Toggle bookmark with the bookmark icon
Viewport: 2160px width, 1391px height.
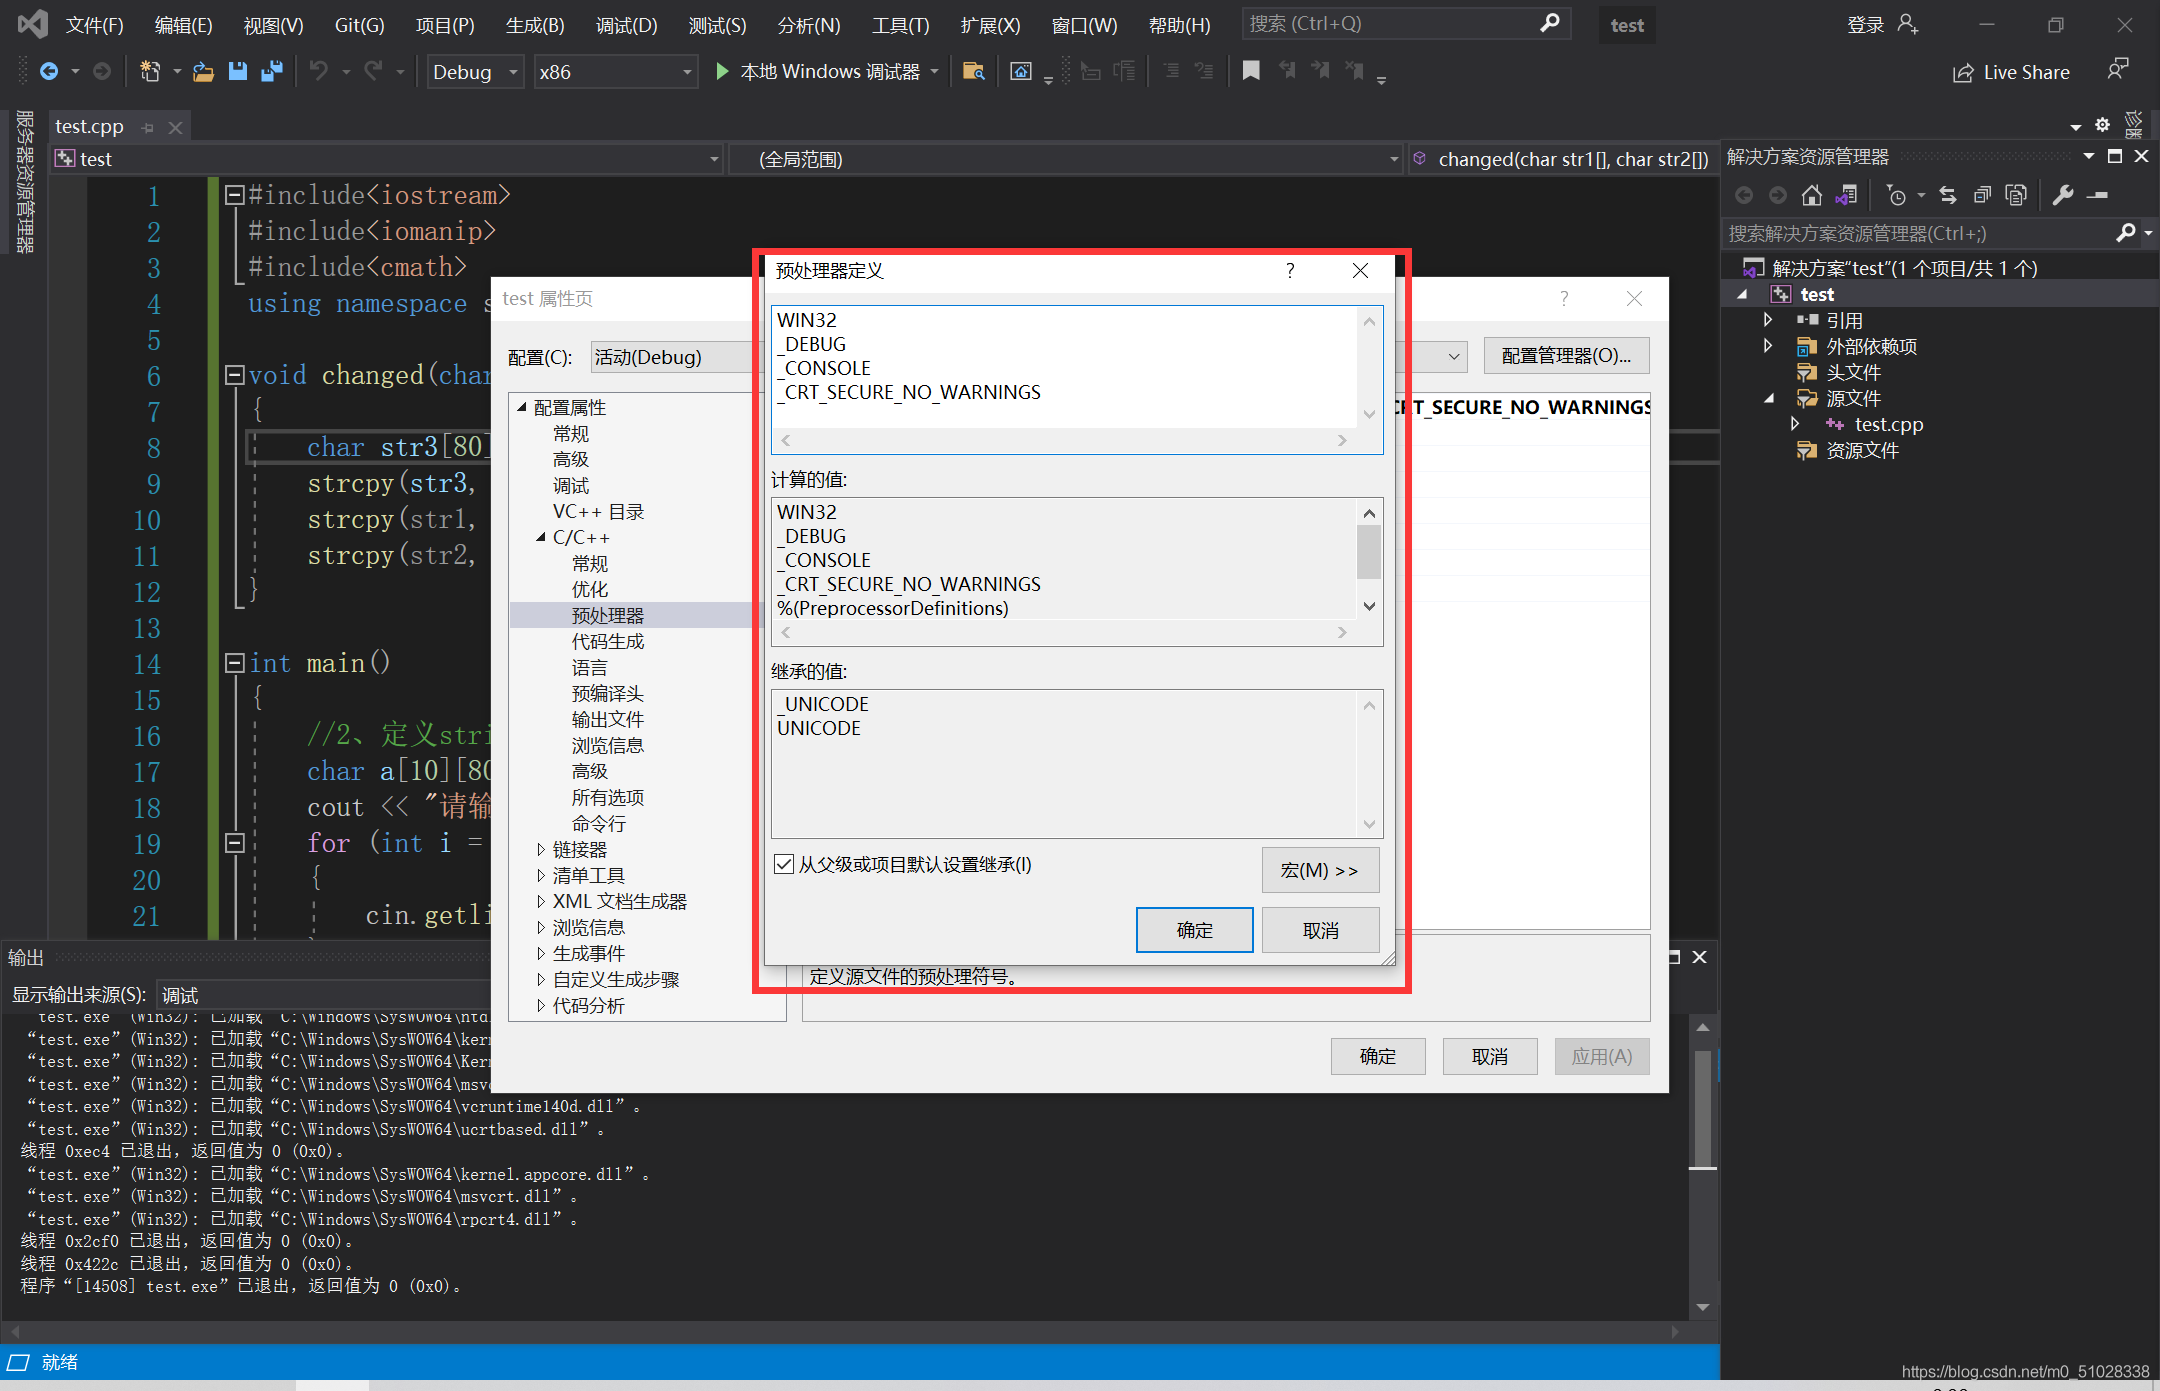tap(1250, 70)
